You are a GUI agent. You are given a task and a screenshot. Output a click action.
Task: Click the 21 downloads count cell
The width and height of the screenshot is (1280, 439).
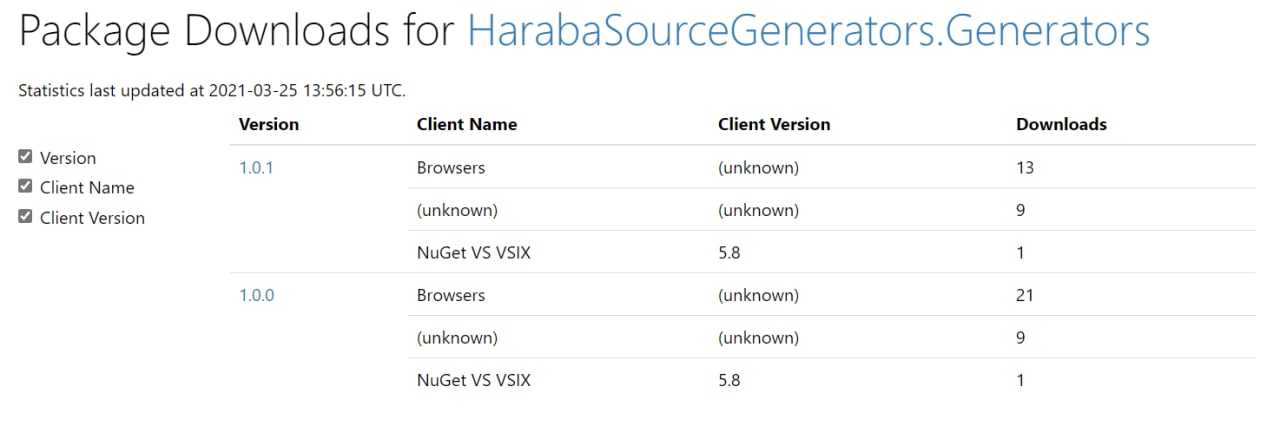click(x=1025, y=296)
